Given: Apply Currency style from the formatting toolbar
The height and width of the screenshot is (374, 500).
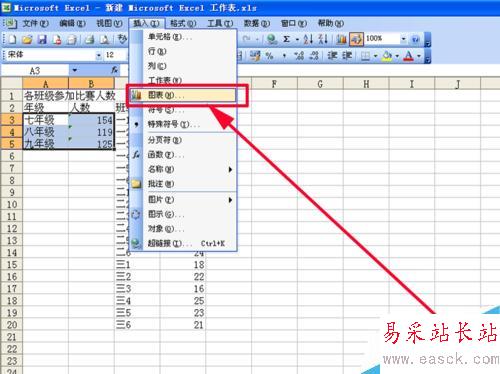Looking at the screenshot, I should 255,56.
